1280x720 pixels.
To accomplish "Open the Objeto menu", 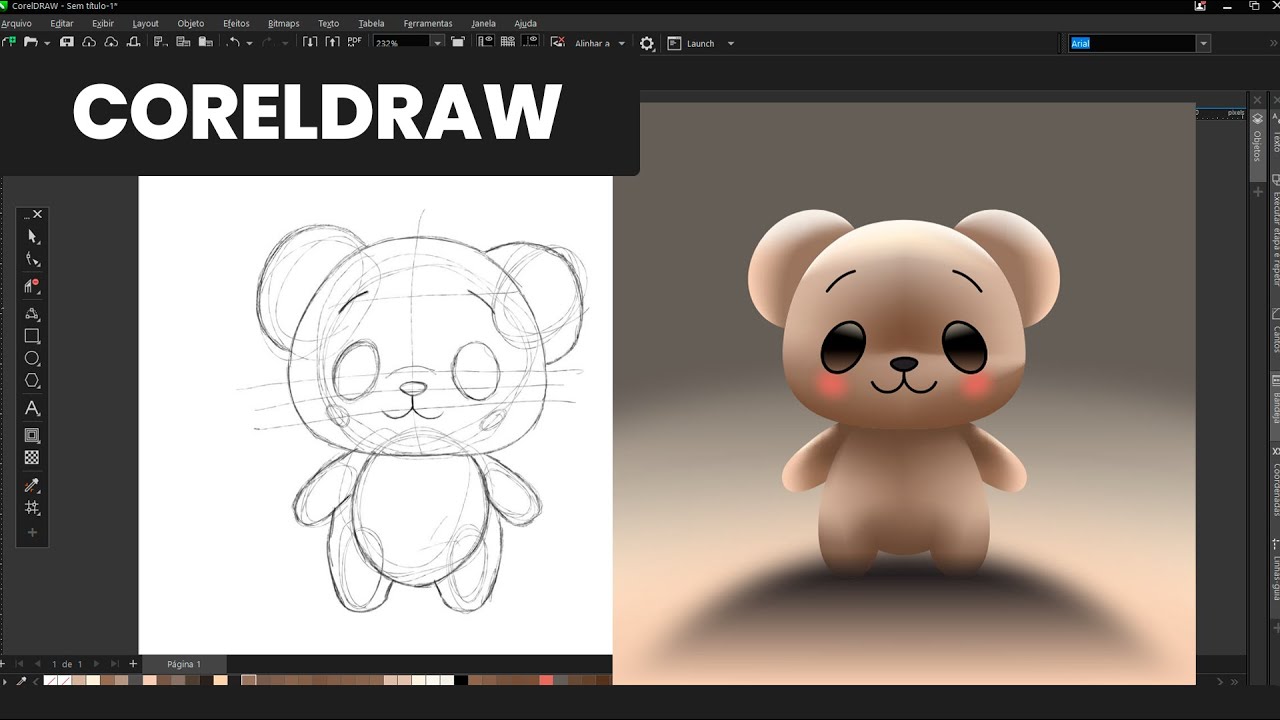I will [191, 23].
